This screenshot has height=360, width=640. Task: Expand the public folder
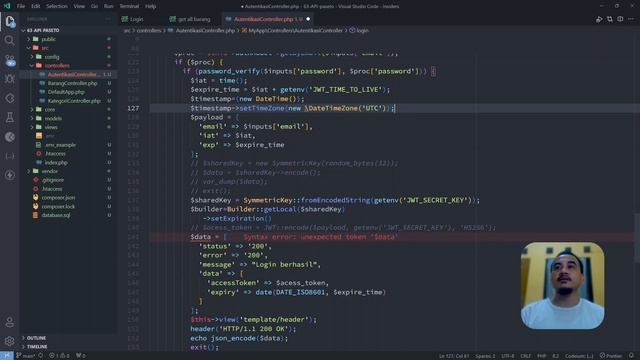click(x=49, y=39)
